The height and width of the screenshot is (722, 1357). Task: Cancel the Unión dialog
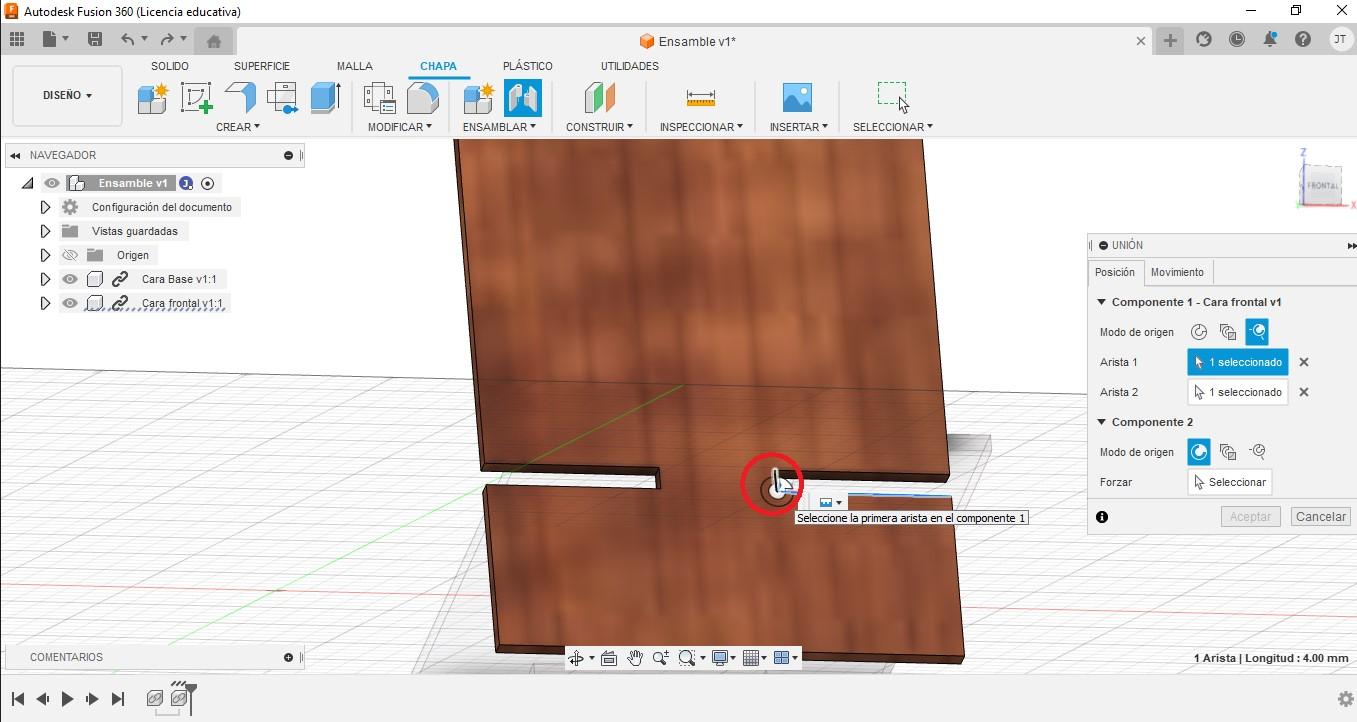tap(1320, 516)
